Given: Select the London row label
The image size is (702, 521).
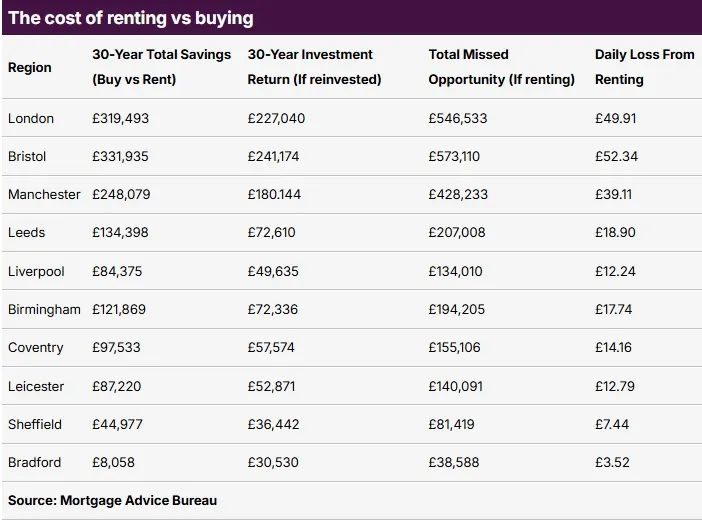Looking at the screenshot, I should [x=31, y=118].
